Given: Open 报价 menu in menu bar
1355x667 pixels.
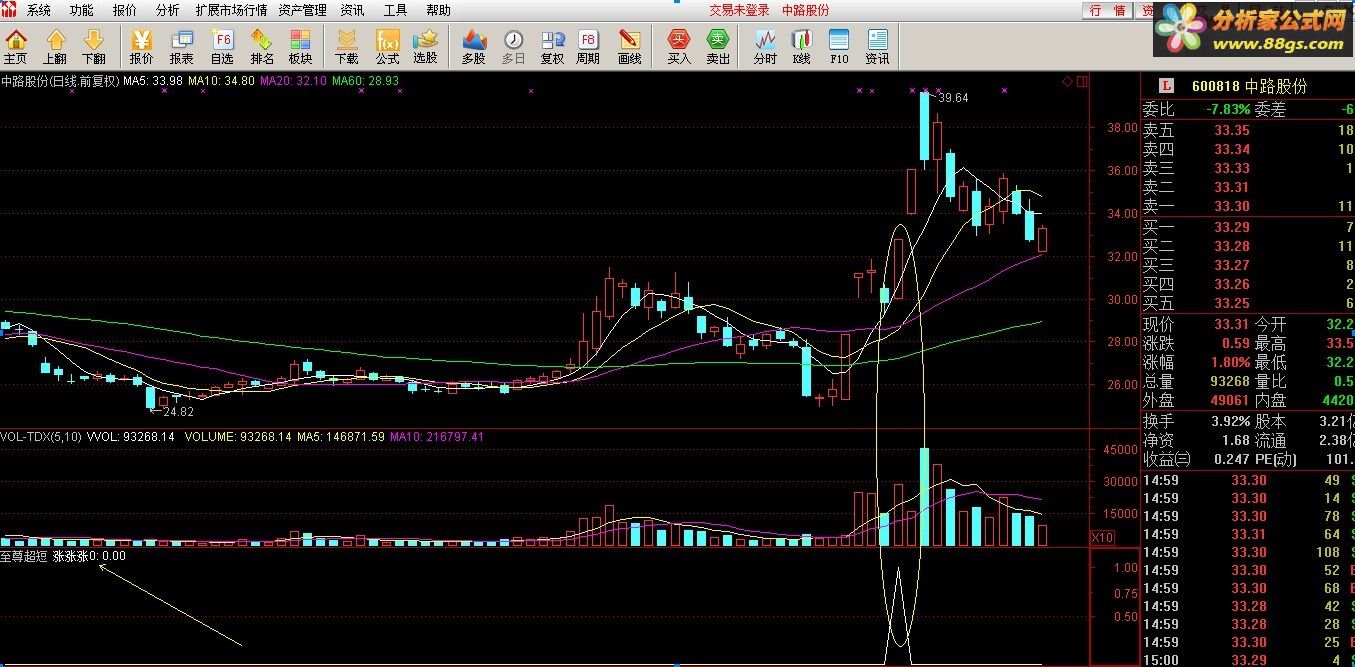Looking at the screenshot, I should pyautogui.click(x=125, y=10).
